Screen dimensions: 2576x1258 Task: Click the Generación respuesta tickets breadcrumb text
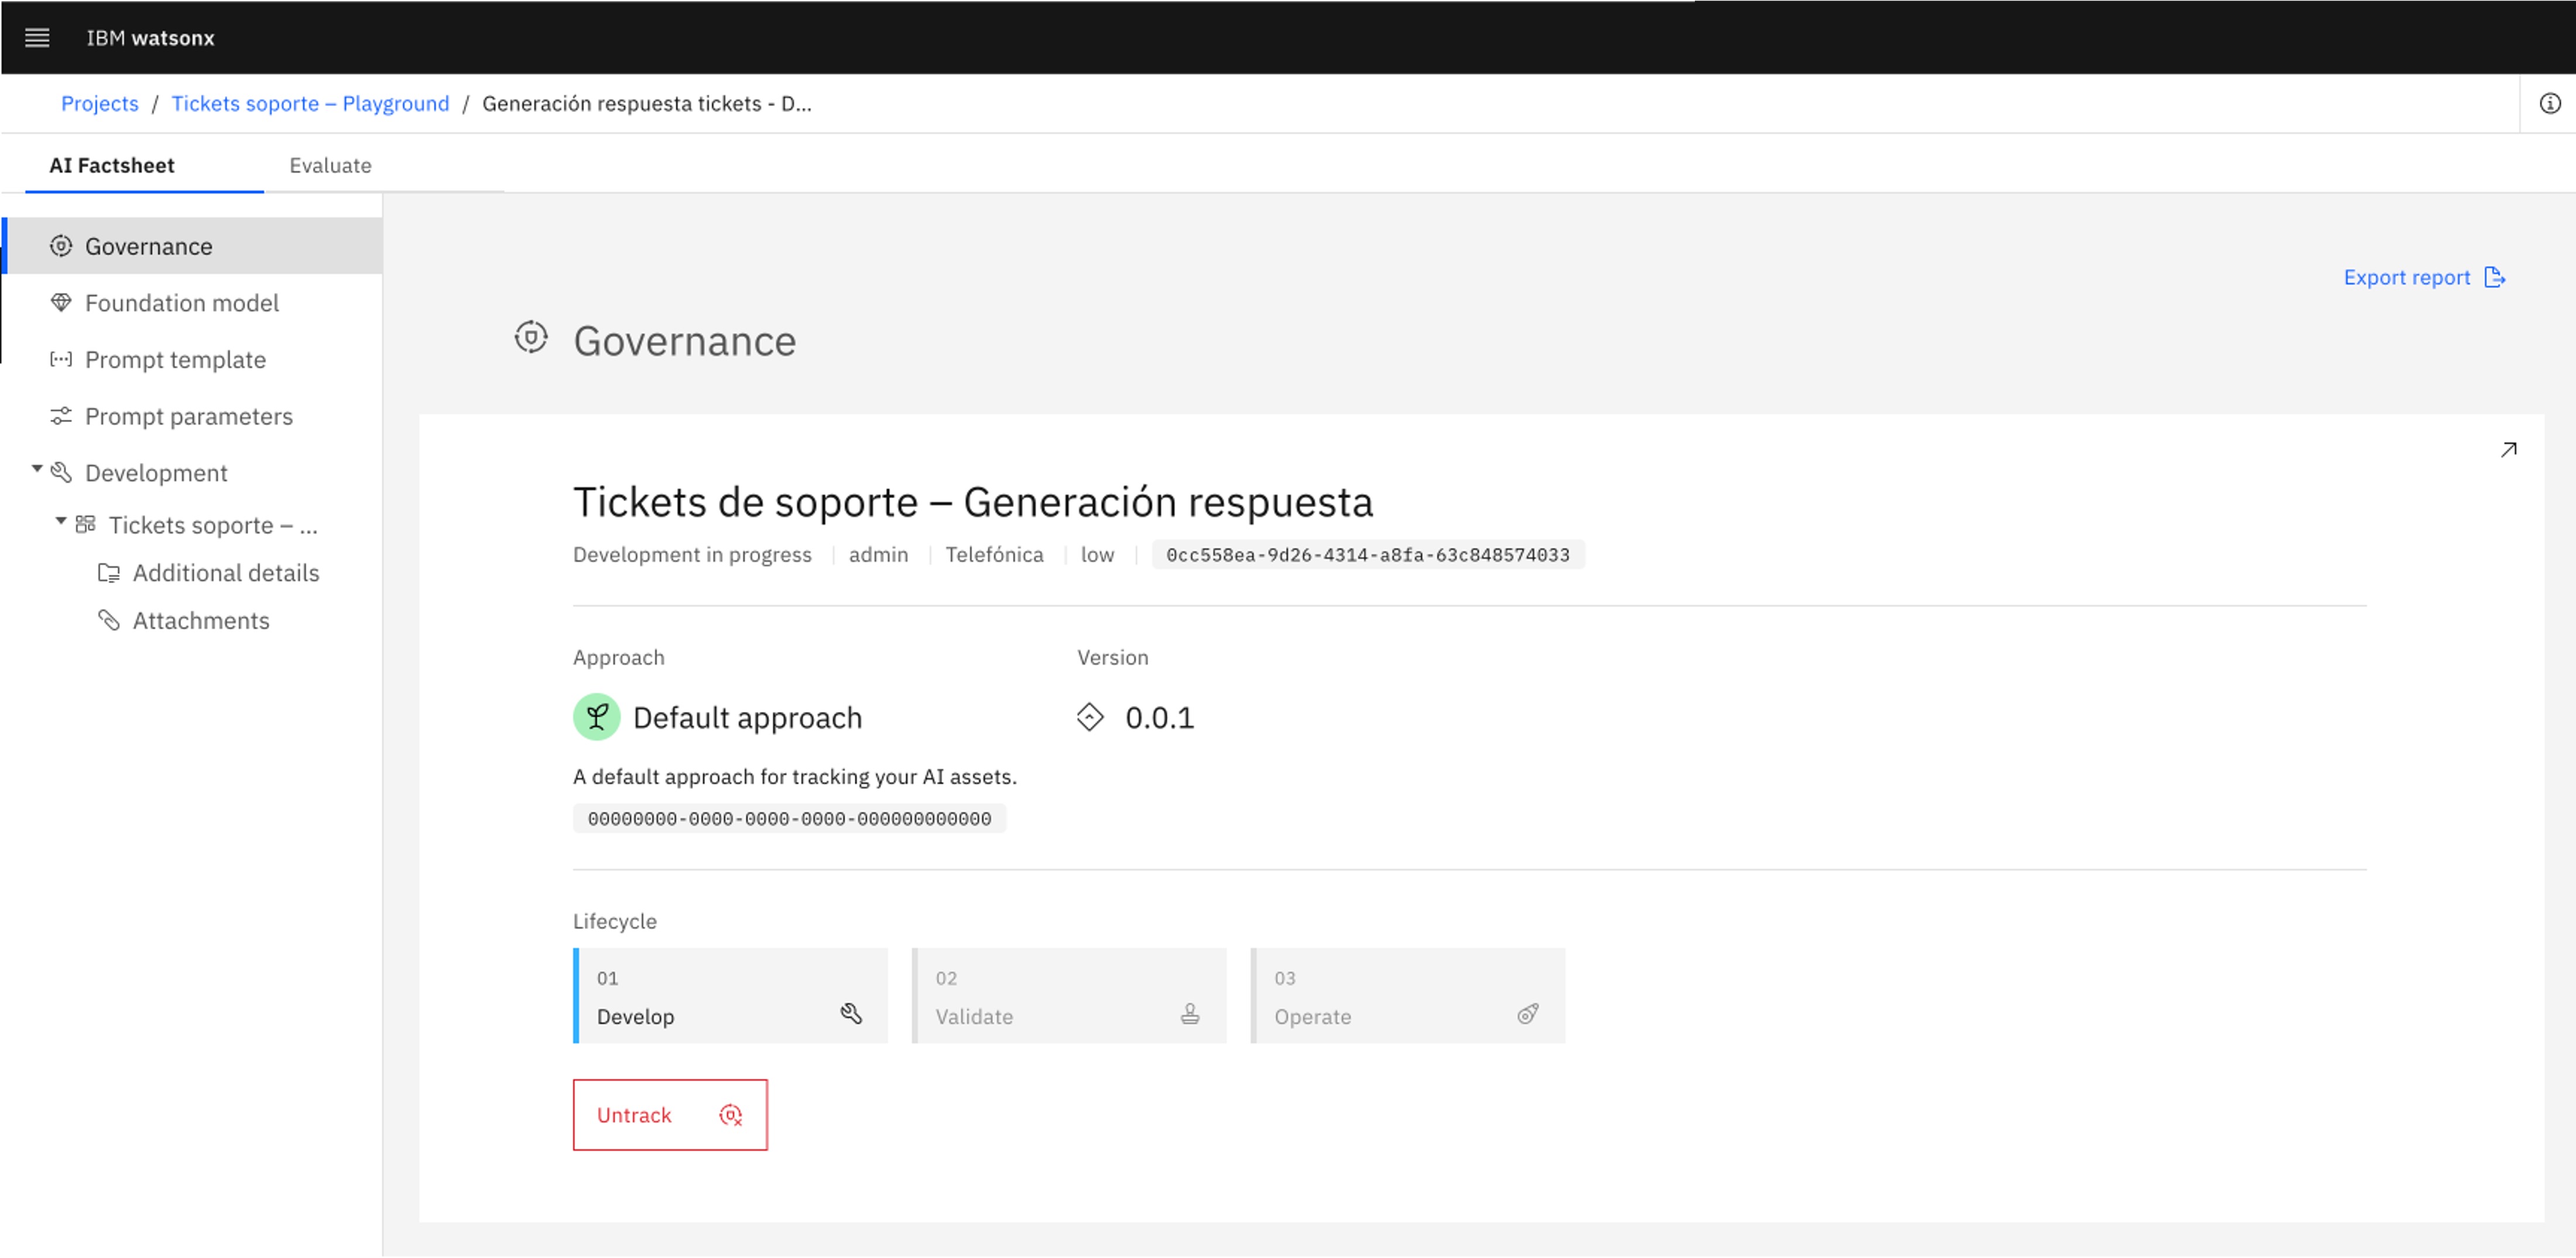click(646, 103)
